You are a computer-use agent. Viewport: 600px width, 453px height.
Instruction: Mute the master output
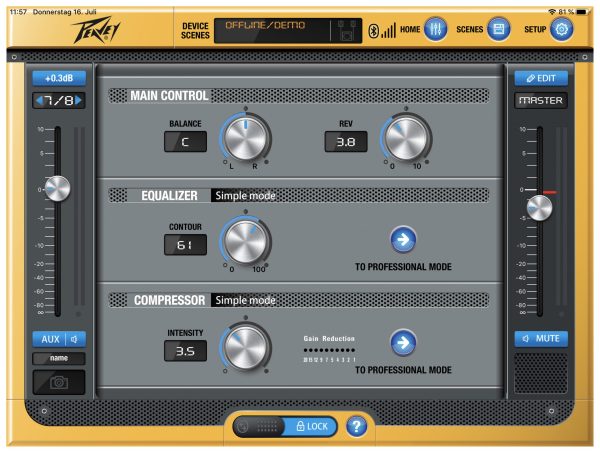(x=541, y=339)
